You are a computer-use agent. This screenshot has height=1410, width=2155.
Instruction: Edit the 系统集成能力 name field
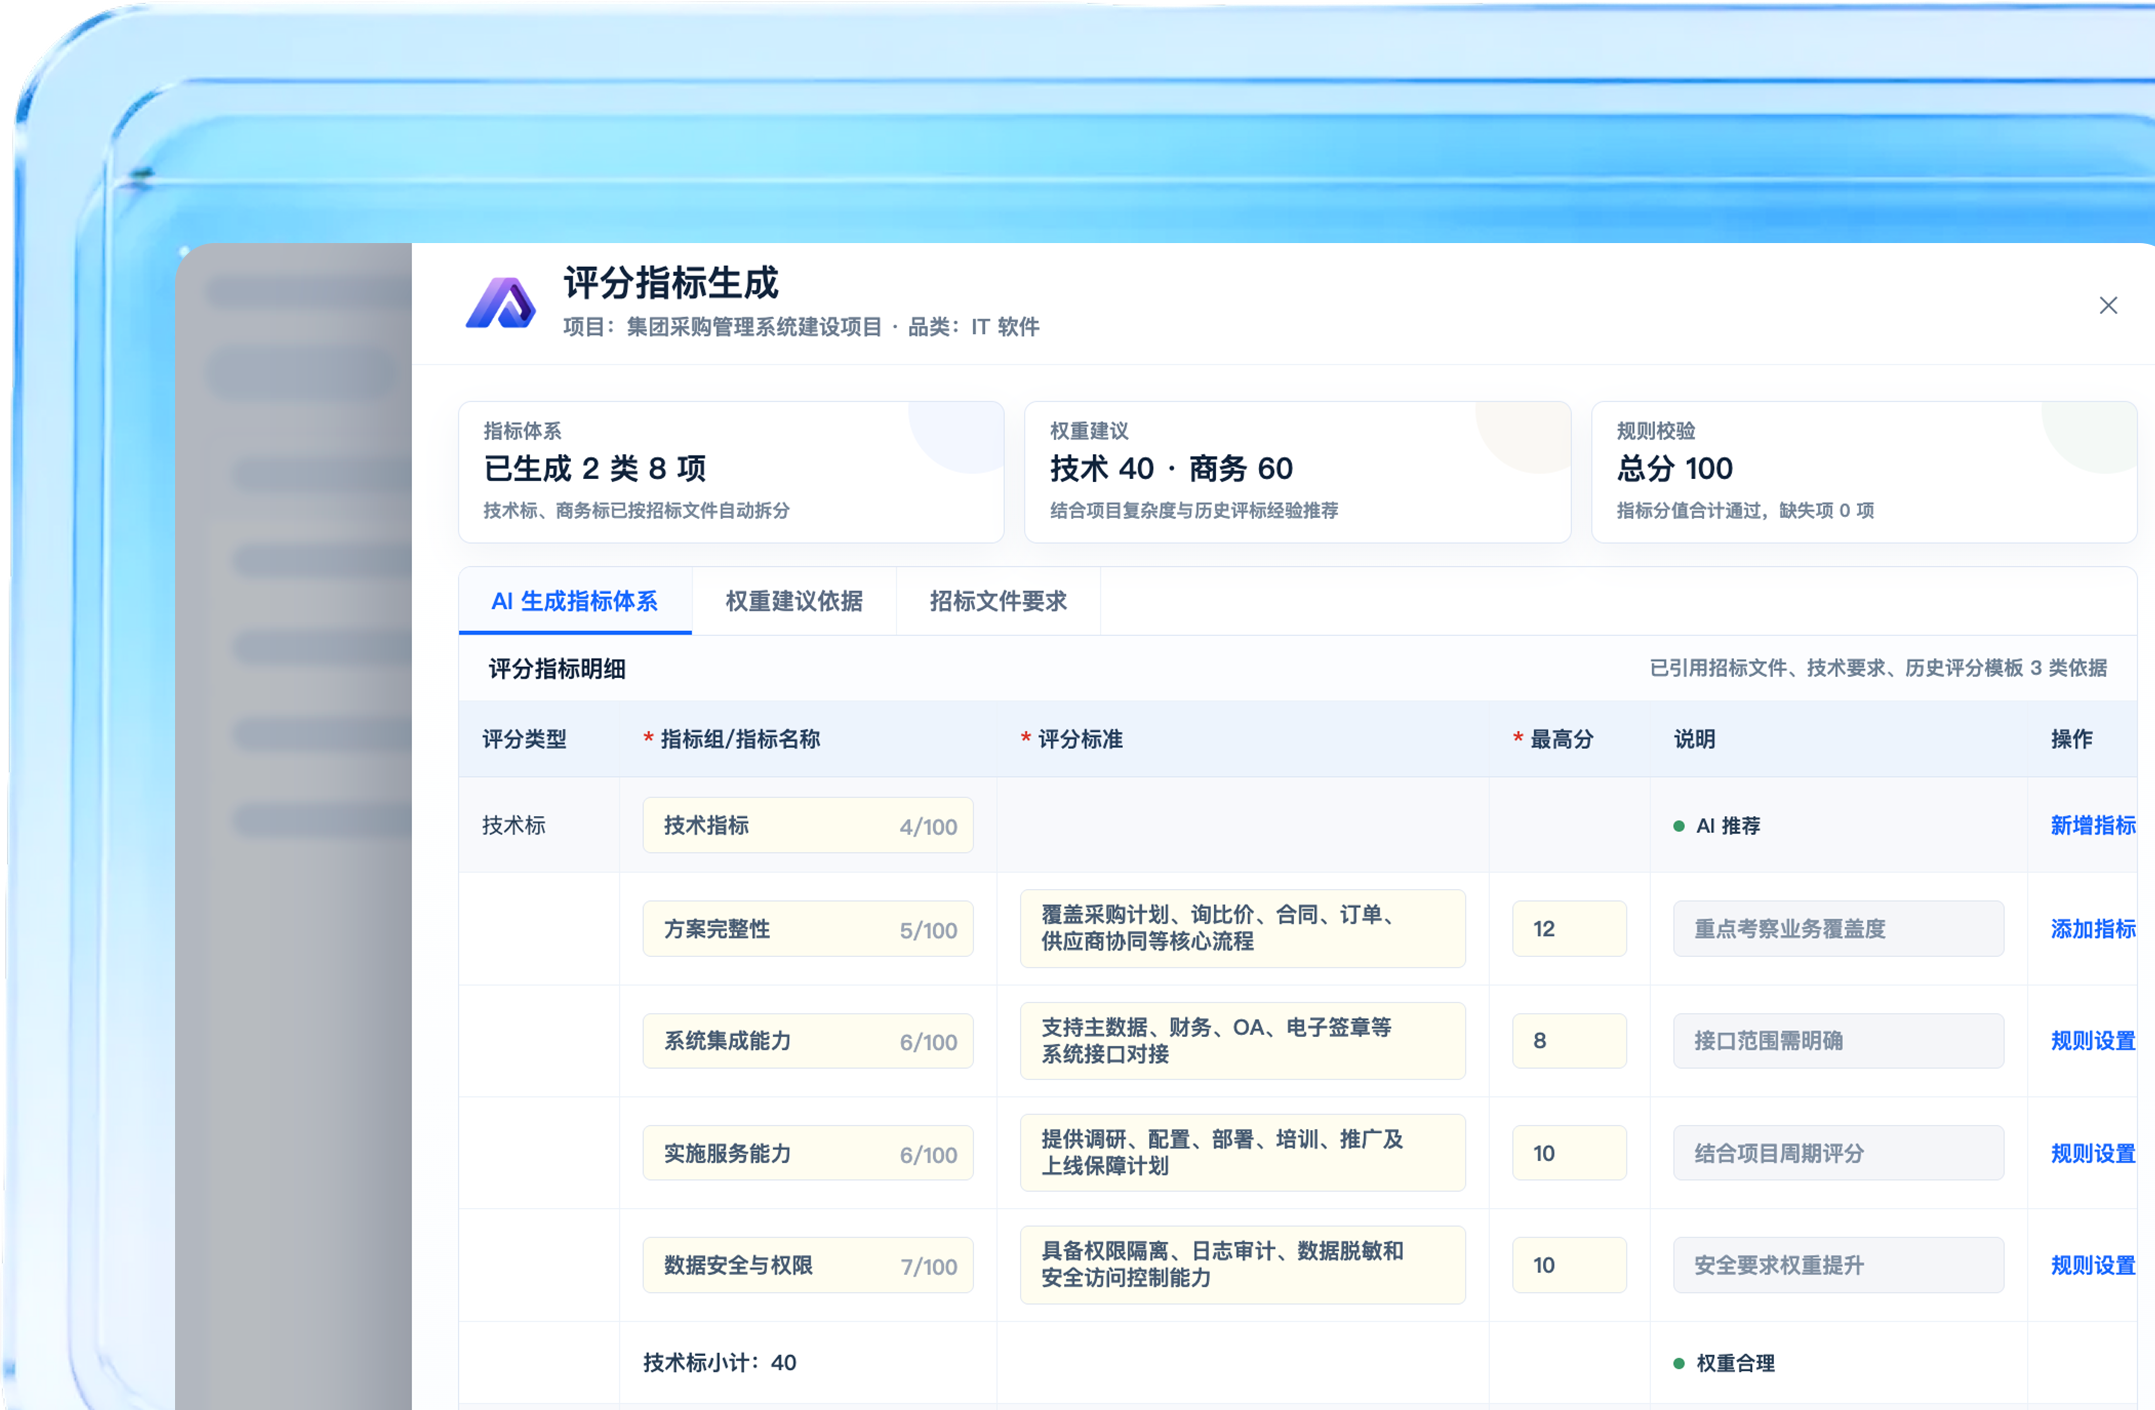(808, 1041)
